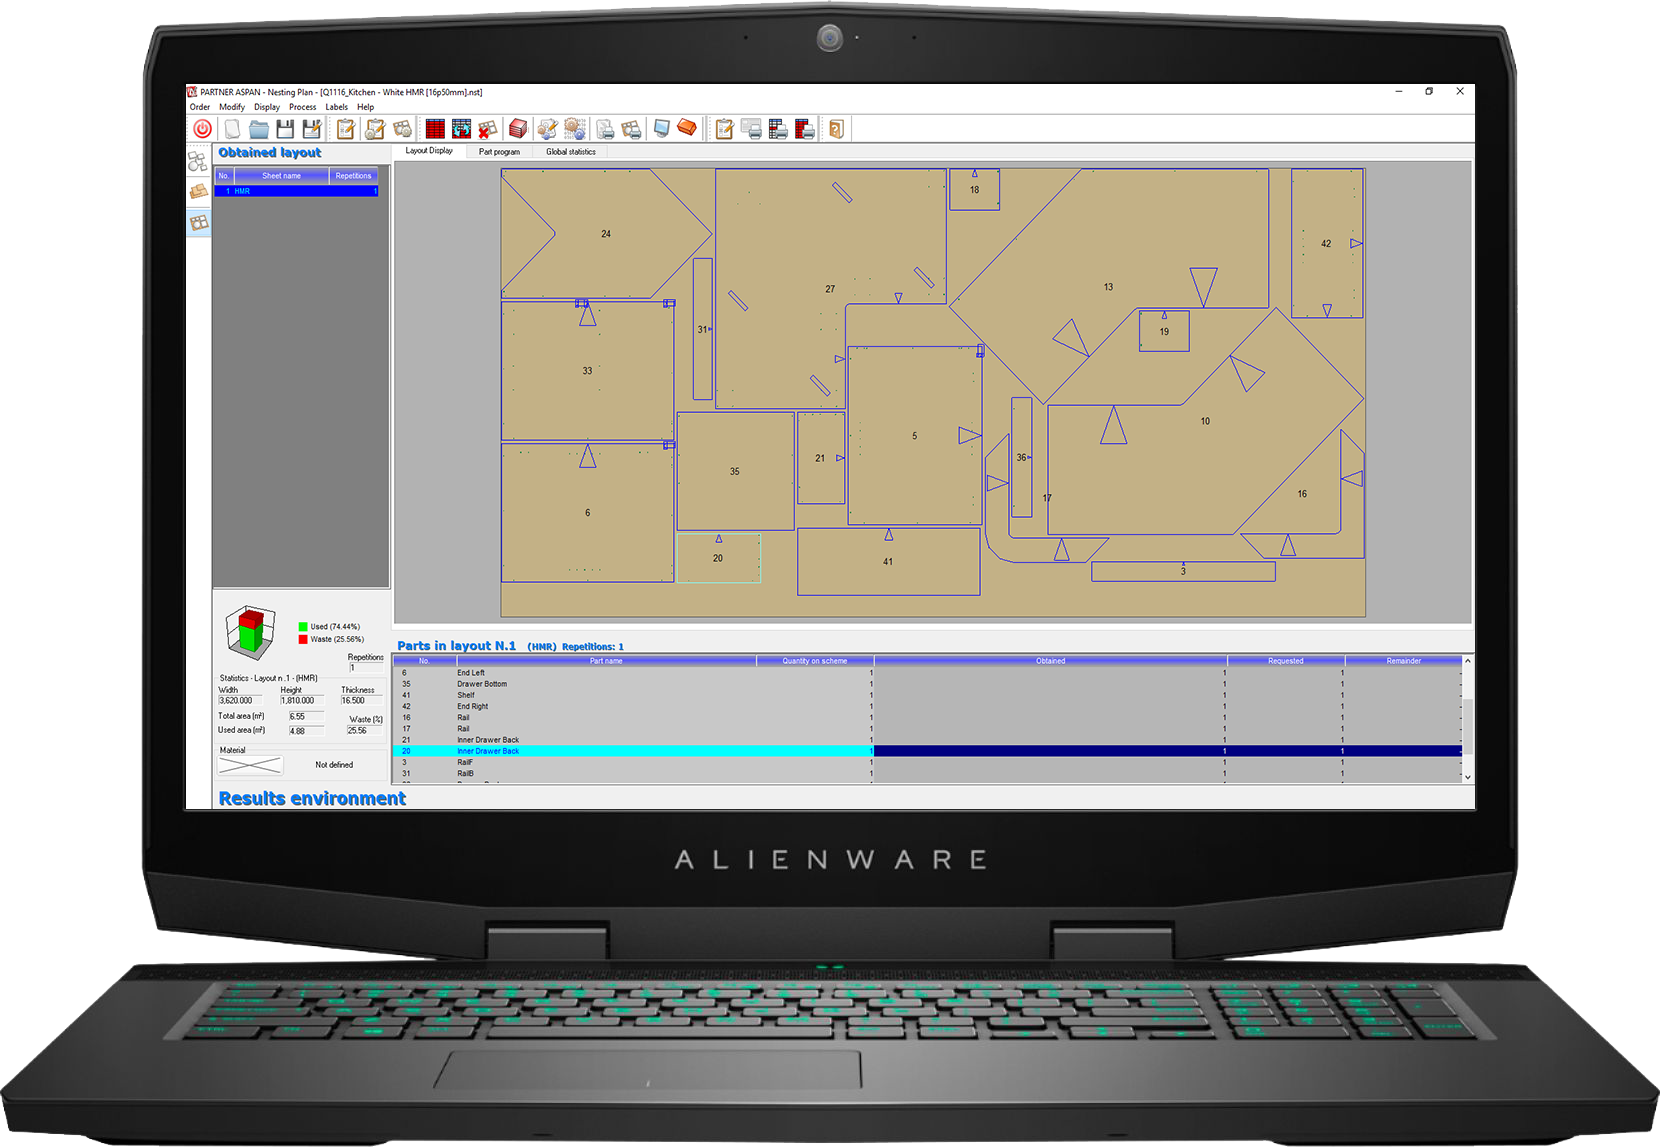Screen dimensions: 1660x1147
Task: Click the 3D used/waste bar chart
Action: click(251, 632)
